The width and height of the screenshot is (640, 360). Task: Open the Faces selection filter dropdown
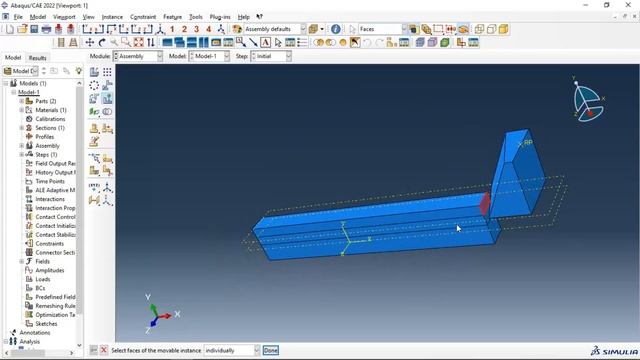(x=382, y=29)
